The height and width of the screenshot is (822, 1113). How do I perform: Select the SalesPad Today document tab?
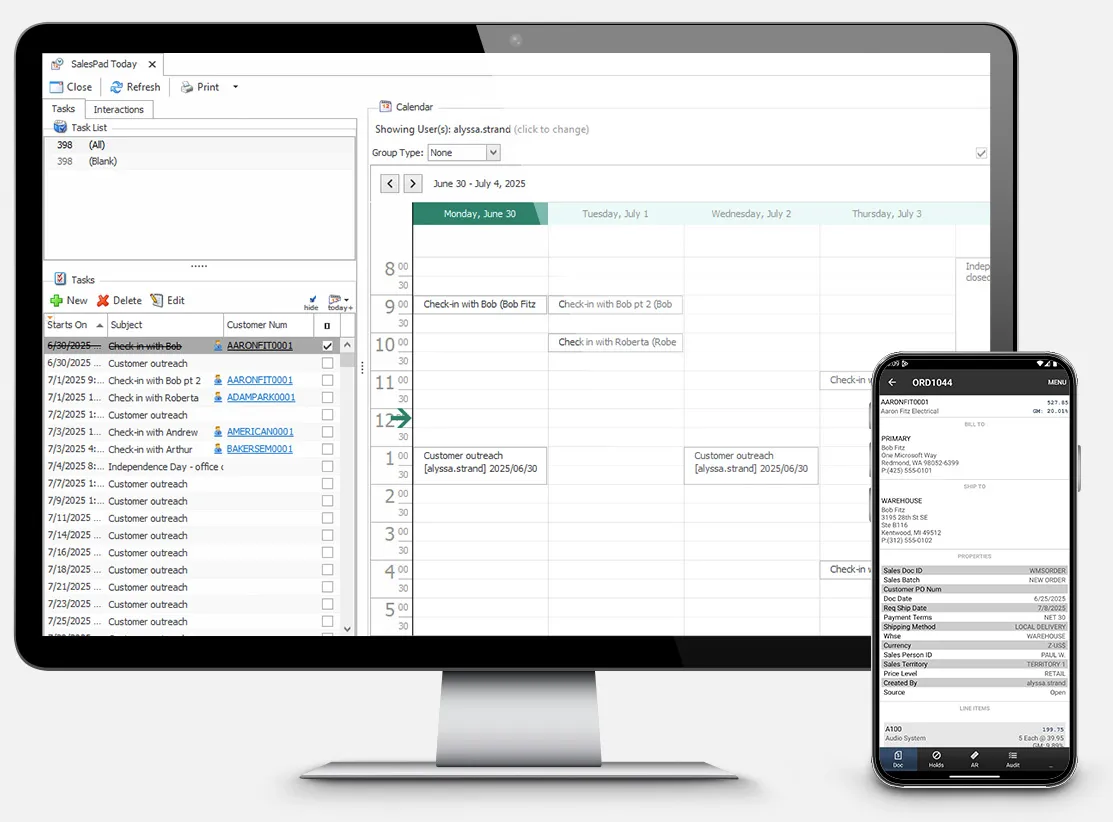pyautogui.click(x=104, y=64)
